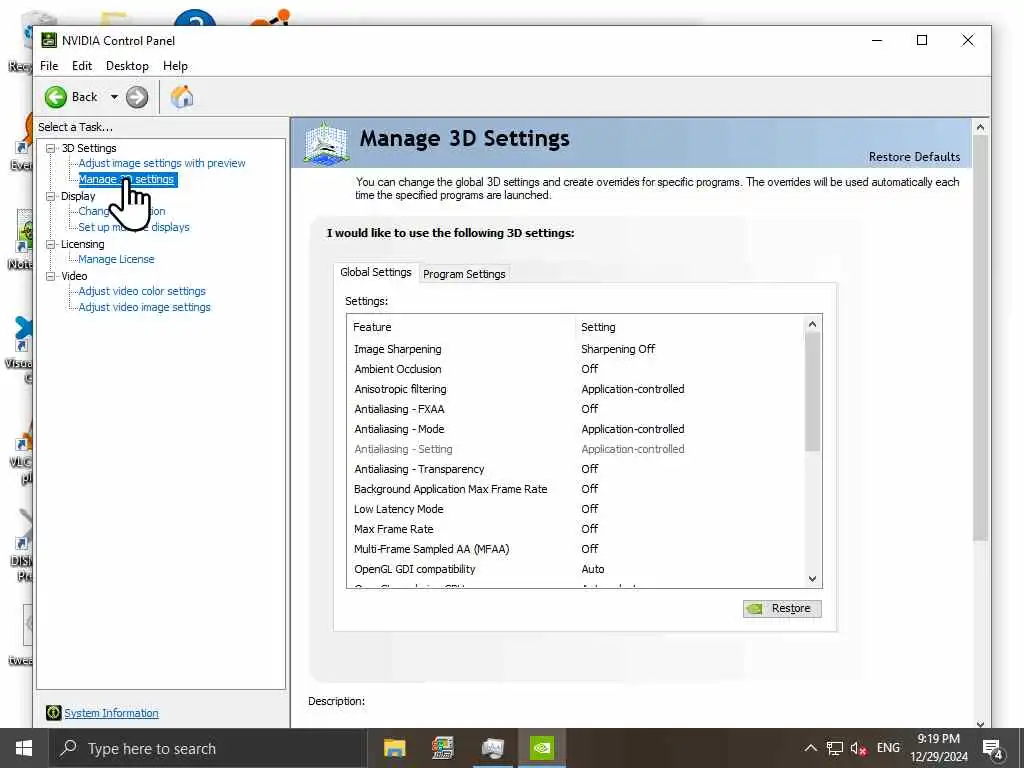Open Set up multiple displays
The height and width of the screenshot is (768, 1024).
pos(134,227)
